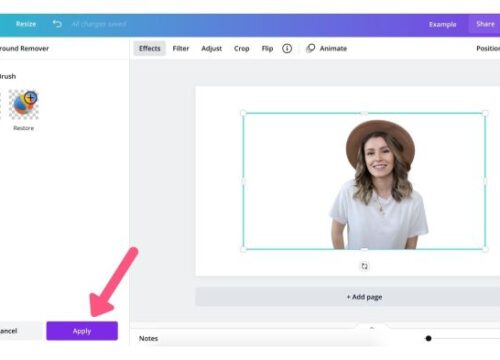This screenshot has width=500, height=360.
Task: Select the Crop option
Action: pyautogui.click(x=242, y=48)
